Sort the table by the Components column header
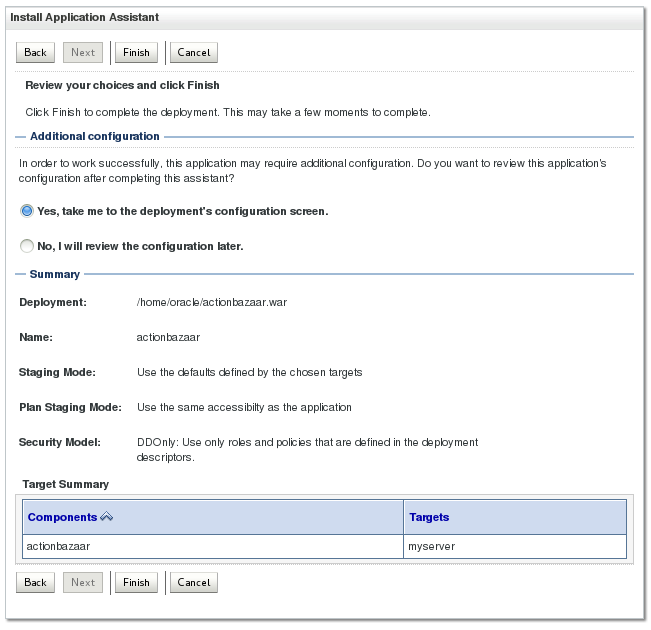651x630 pixels. click(x=62, y=517)
